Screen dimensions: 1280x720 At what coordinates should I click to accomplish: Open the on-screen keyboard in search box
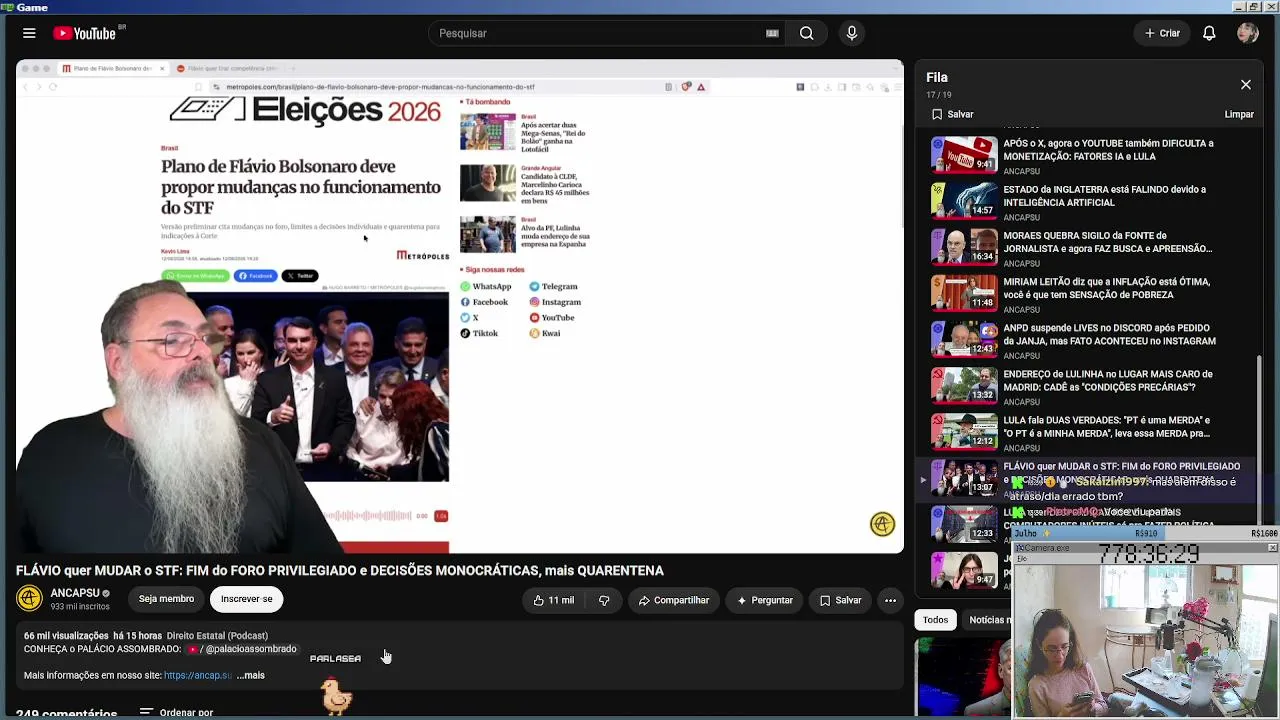[772, 33]
